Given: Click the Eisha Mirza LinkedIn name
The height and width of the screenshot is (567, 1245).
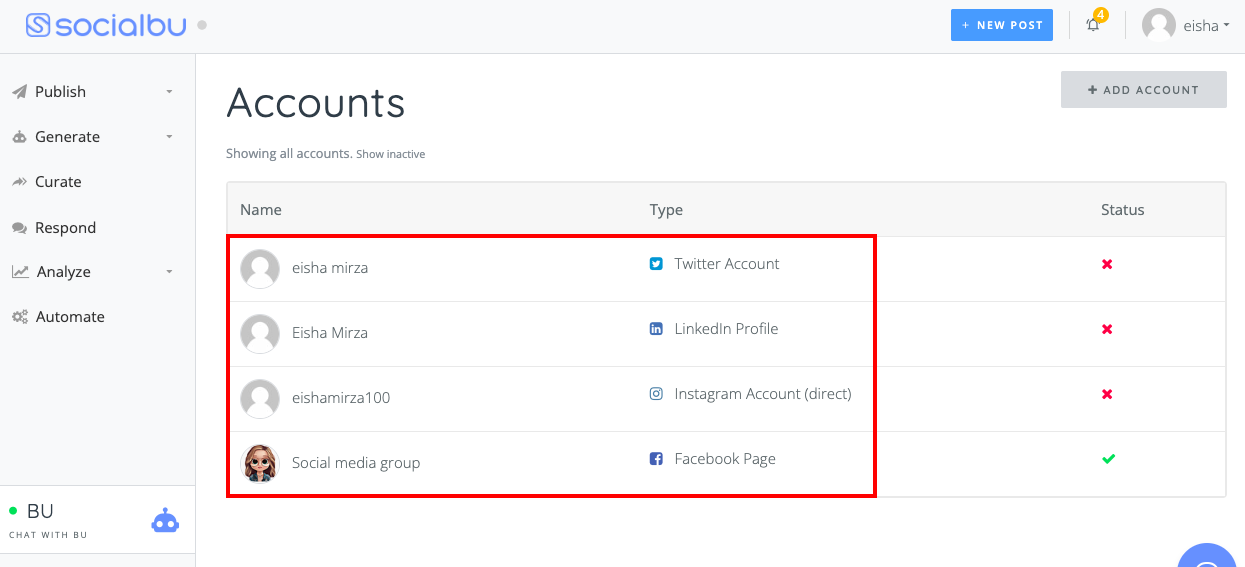Looking at the screenshot, I should [330, 333].
